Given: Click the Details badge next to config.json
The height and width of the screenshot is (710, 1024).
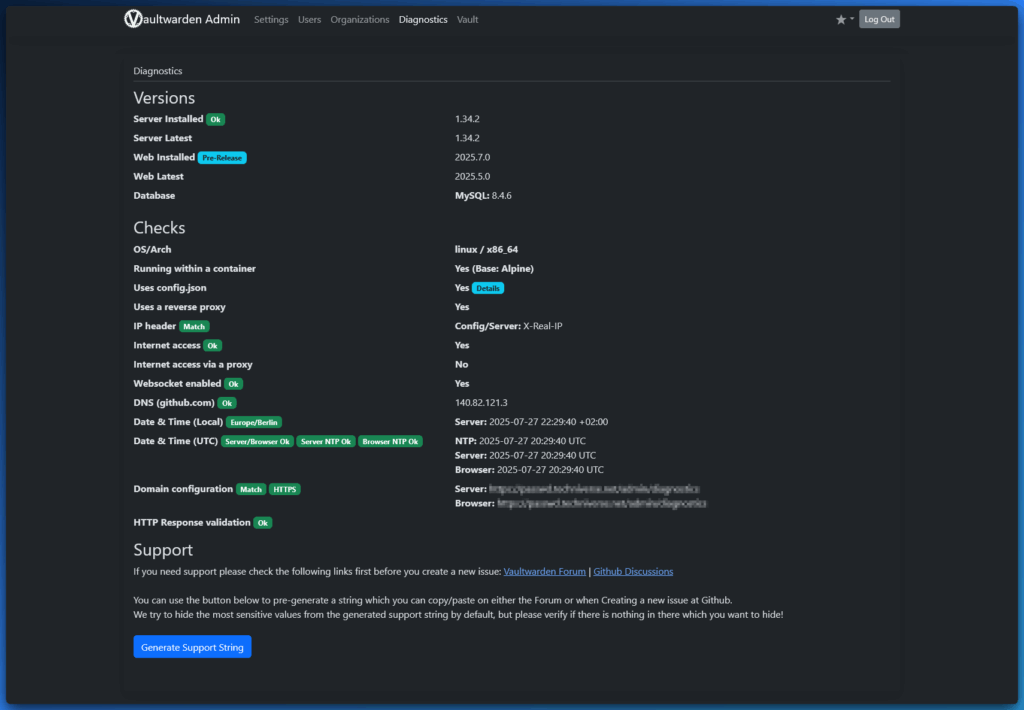Looking at the screenshot, I should (488, 288).
